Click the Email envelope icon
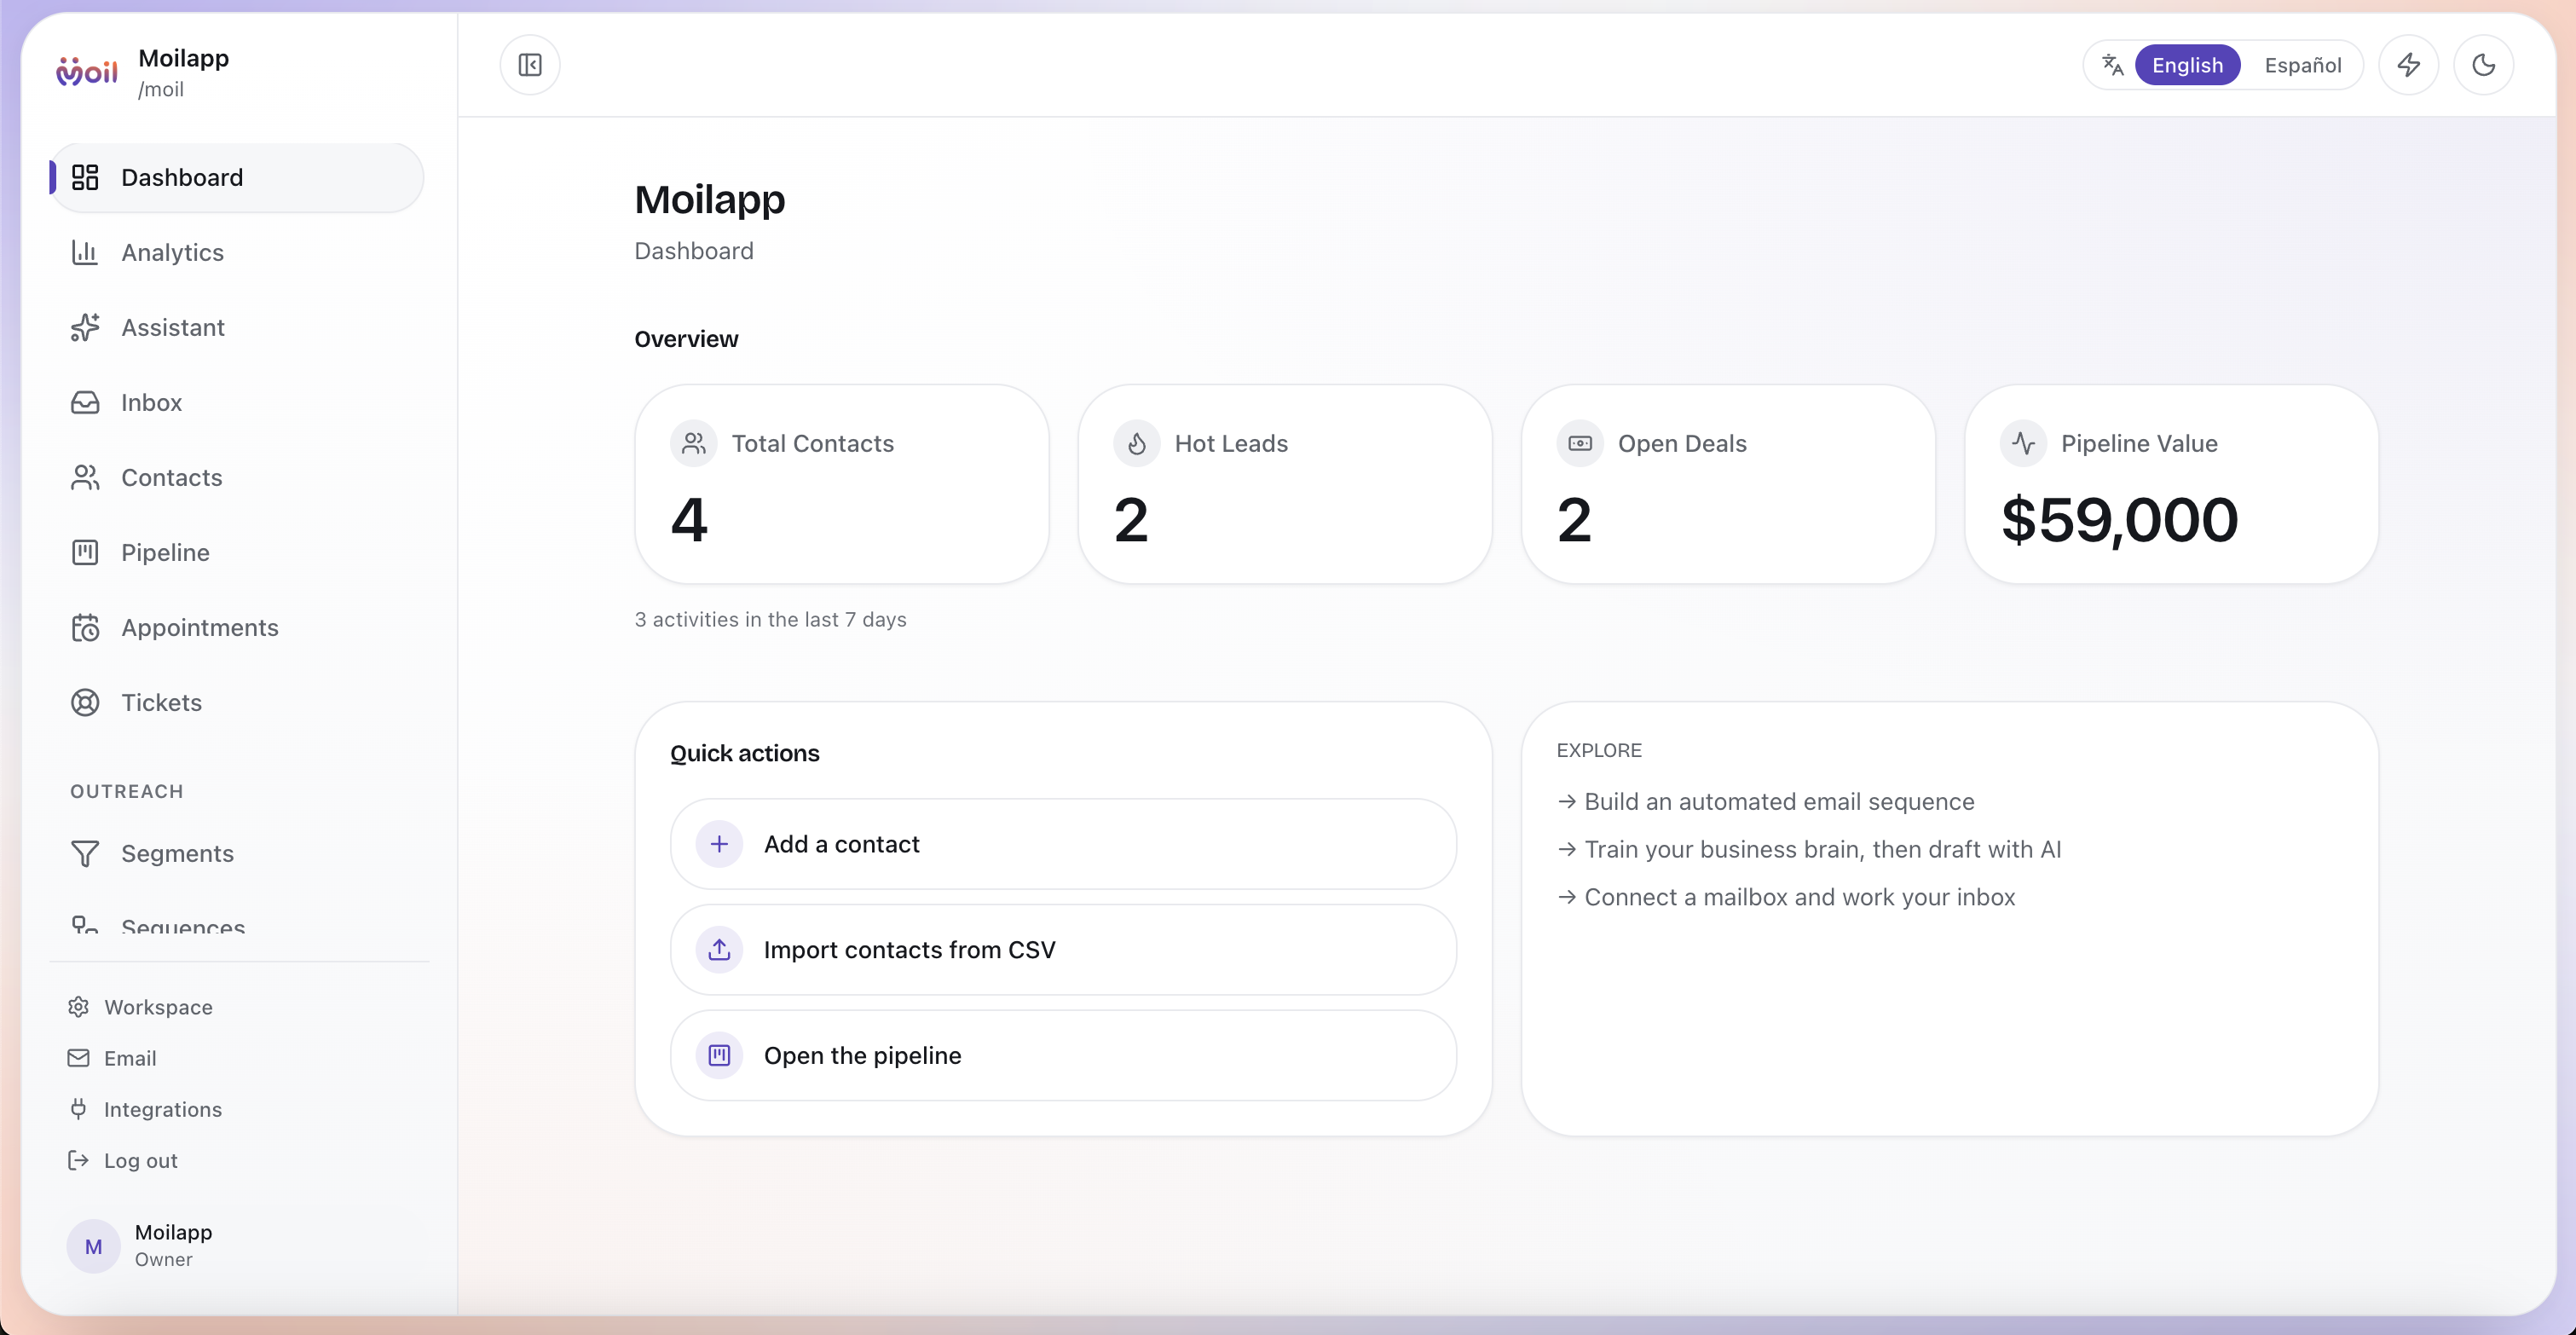Image resolution: width=2576 pixels, height=1335 pixels. 78,1057
